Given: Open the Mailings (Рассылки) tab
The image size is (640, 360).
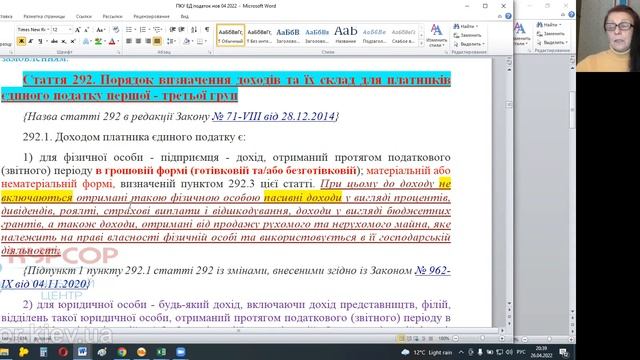Looking at the screenshot, I should pos(112,16).
